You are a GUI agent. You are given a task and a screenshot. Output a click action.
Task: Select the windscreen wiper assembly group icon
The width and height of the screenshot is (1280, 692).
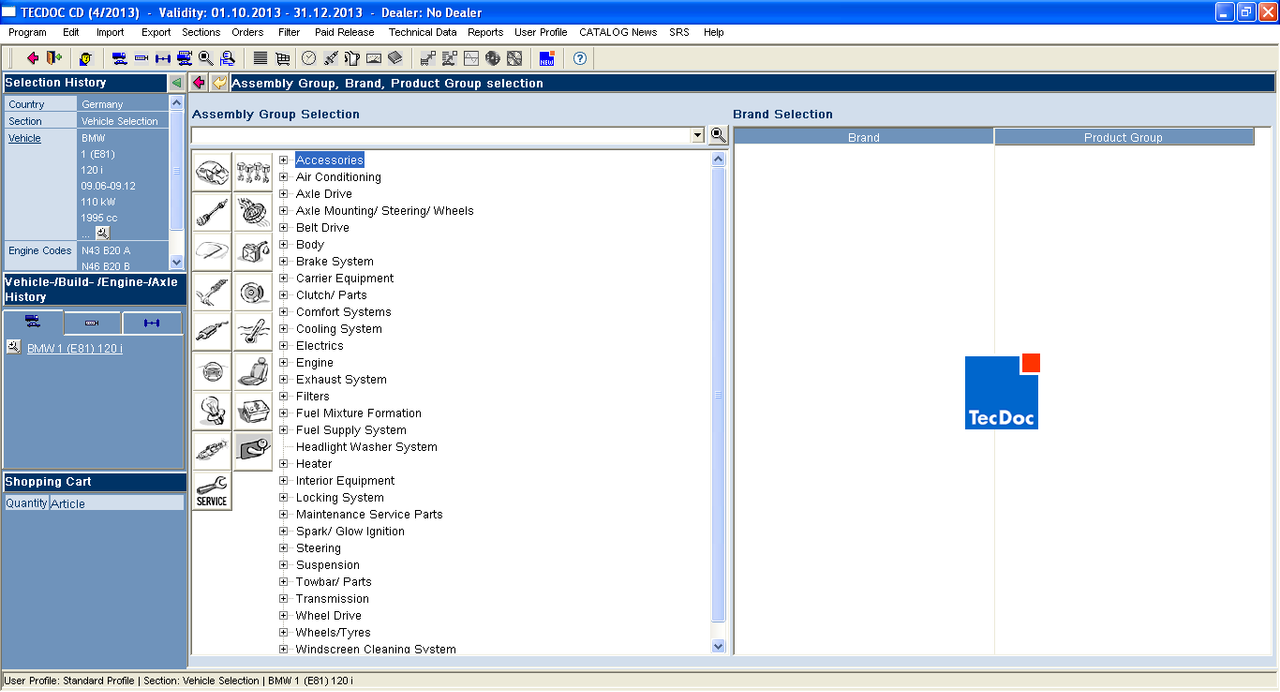212,251
